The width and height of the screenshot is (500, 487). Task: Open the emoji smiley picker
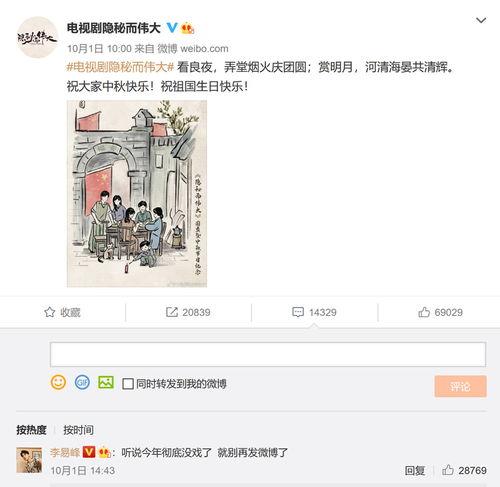(58, 382)
